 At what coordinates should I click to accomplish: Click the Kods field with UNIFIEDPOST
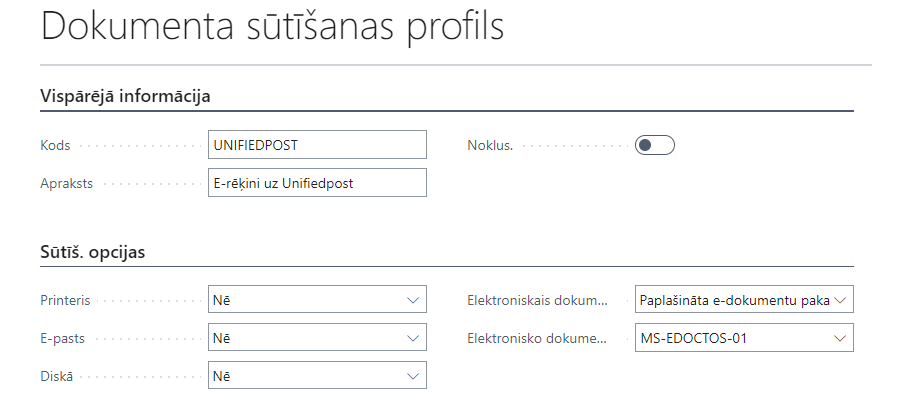316,145
